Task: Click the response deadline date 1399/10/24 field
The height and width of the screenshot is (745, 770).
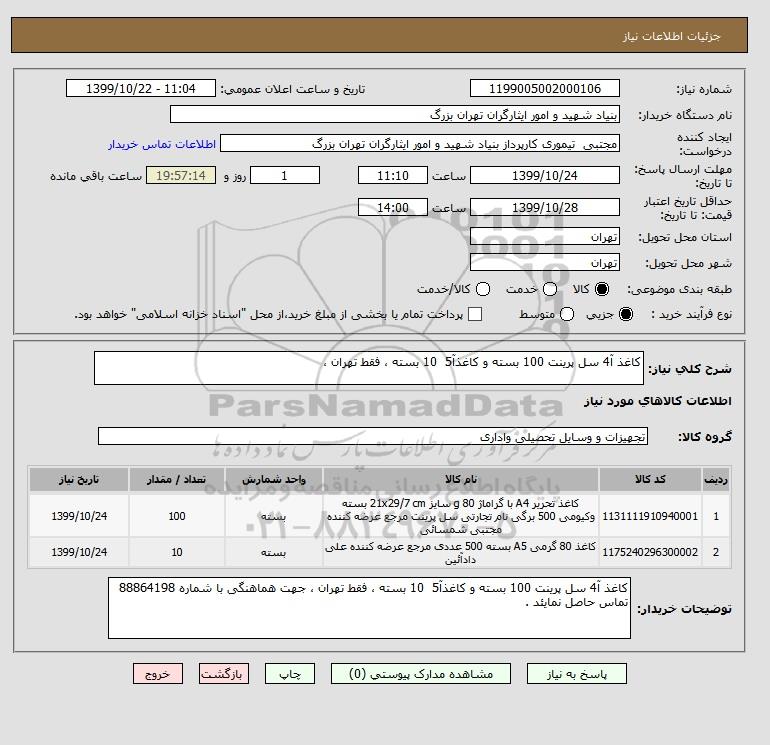Action: click(545, 175)
